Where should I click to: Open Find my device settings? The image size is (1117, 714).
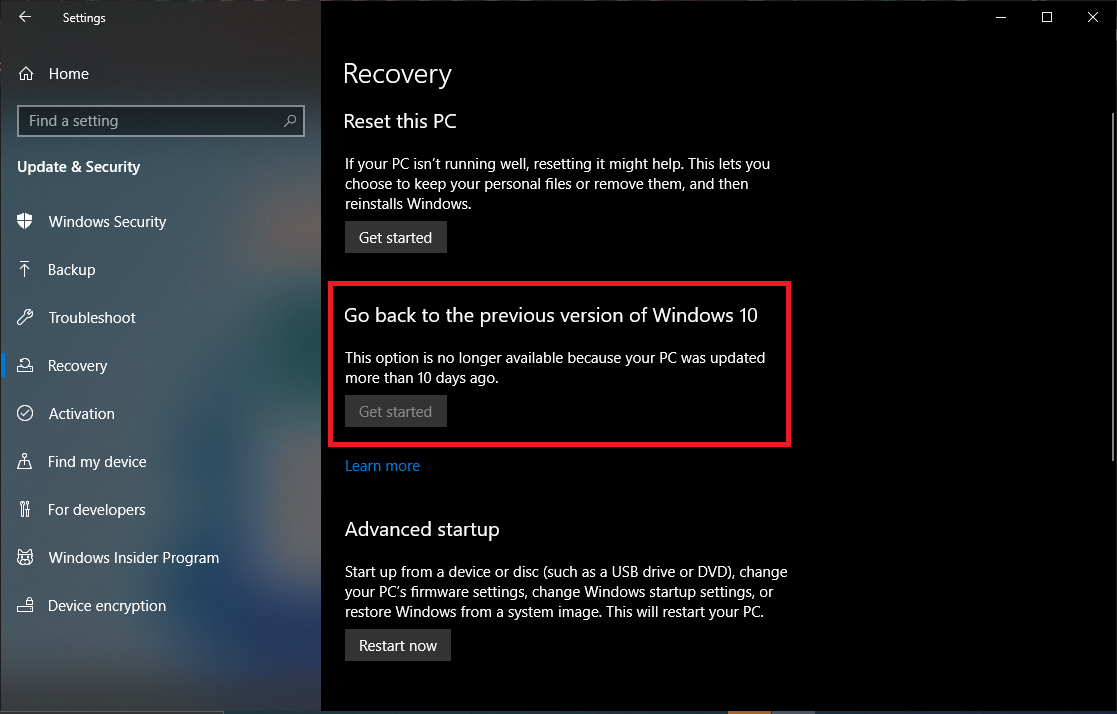(97, 462)
